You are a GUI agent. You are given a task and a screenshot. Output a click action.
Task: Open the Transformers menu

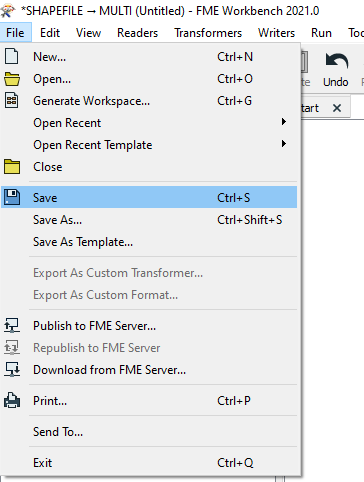tap(208, 33)
